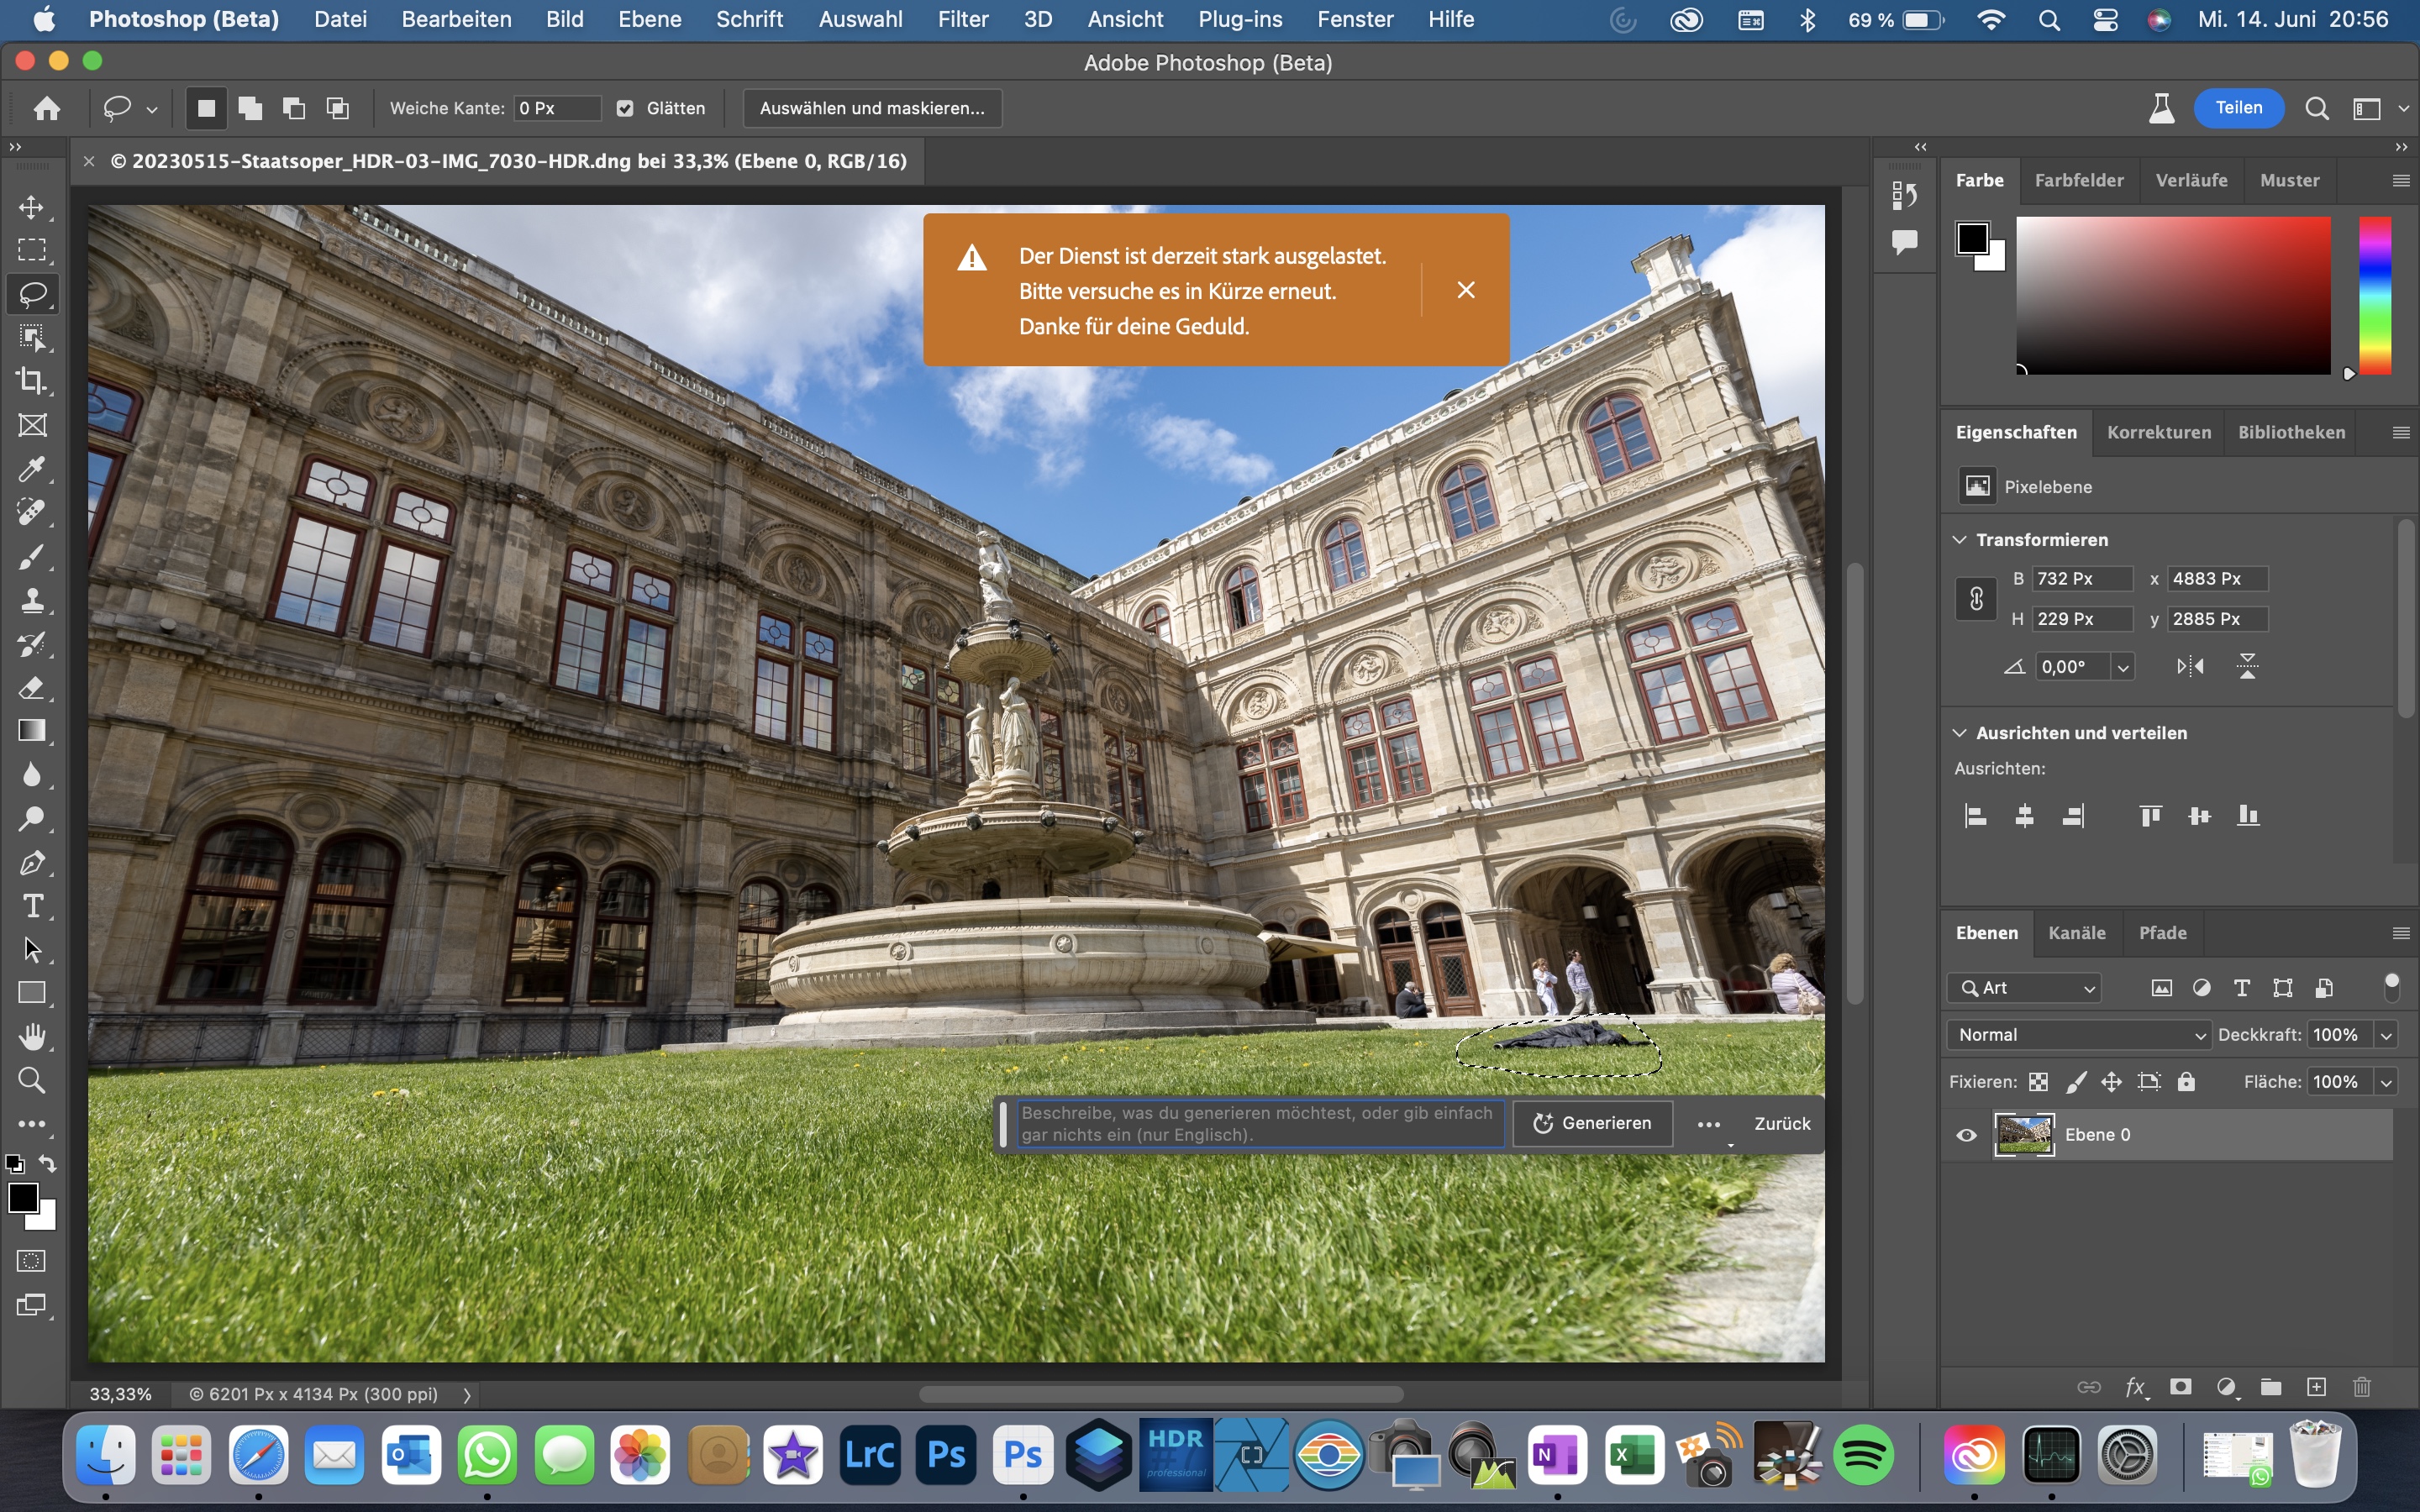Collapse the Transformieren section
Viewport: 2420px width, 1512px height.
(x=1960, y=539)
